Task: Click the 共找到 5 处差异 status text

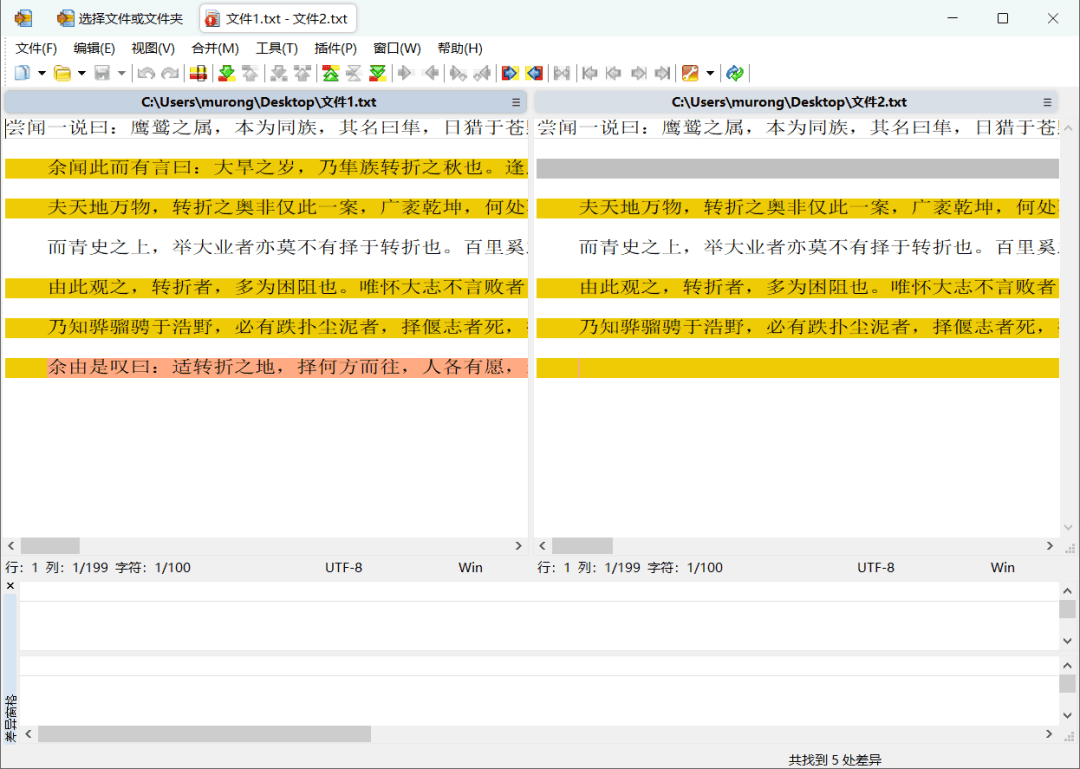Action: point(835,760)
